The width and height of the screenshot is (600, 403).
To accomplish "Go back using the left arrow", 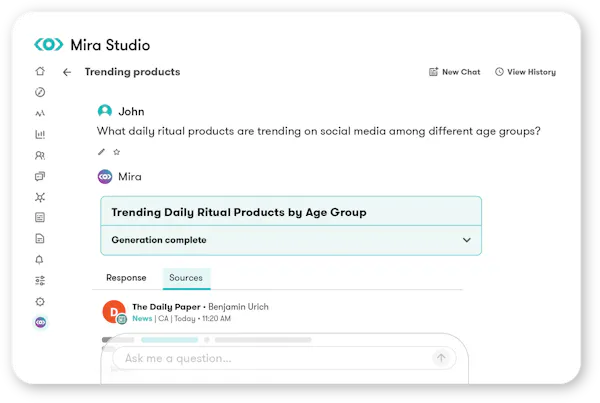I will tap(67, 72).
